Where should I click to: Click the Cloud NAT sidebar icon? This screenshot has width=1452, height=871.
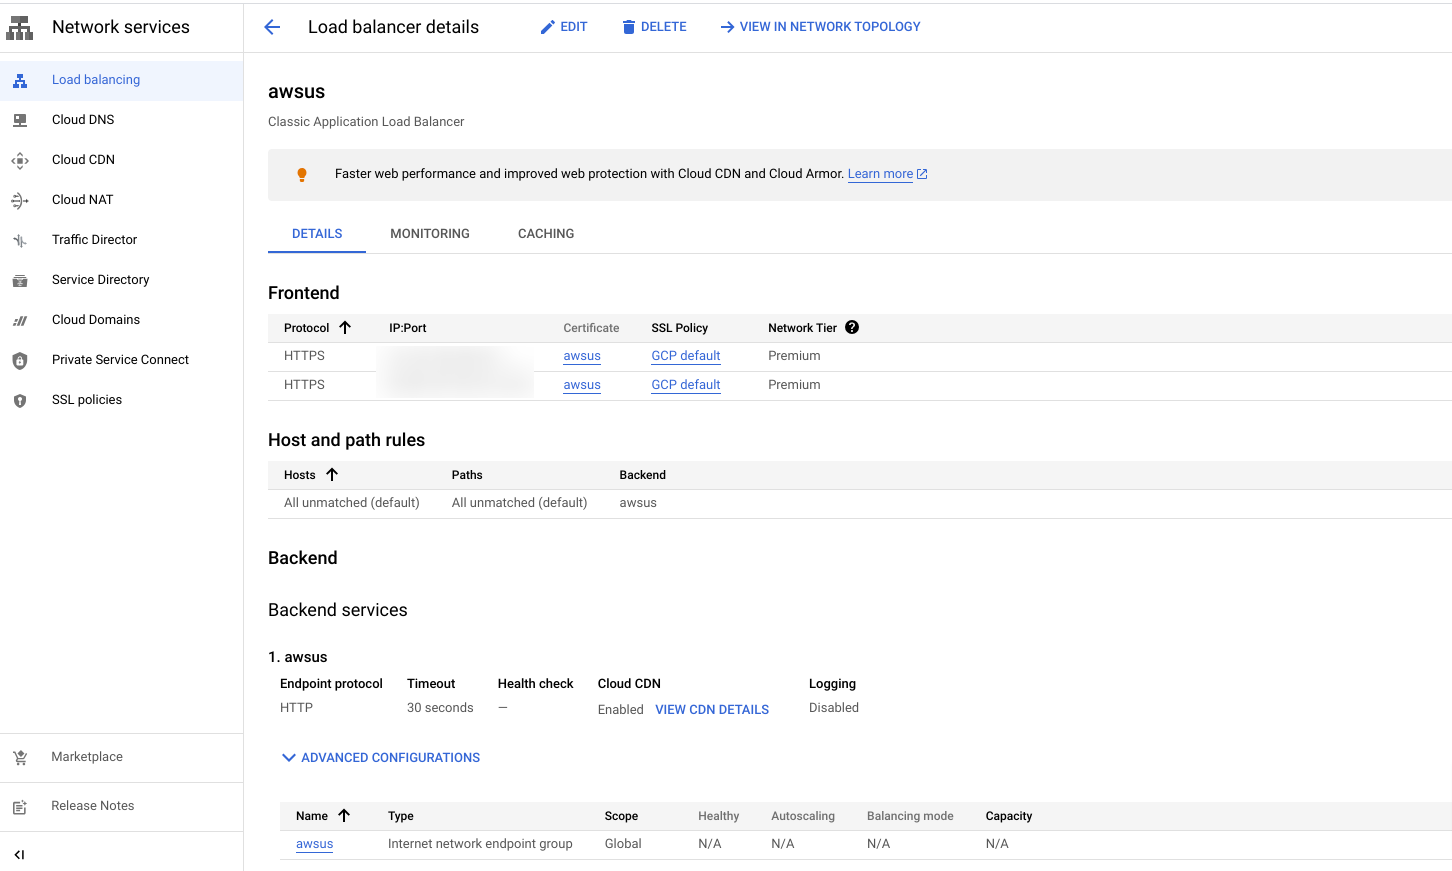(x=20, y=201)
